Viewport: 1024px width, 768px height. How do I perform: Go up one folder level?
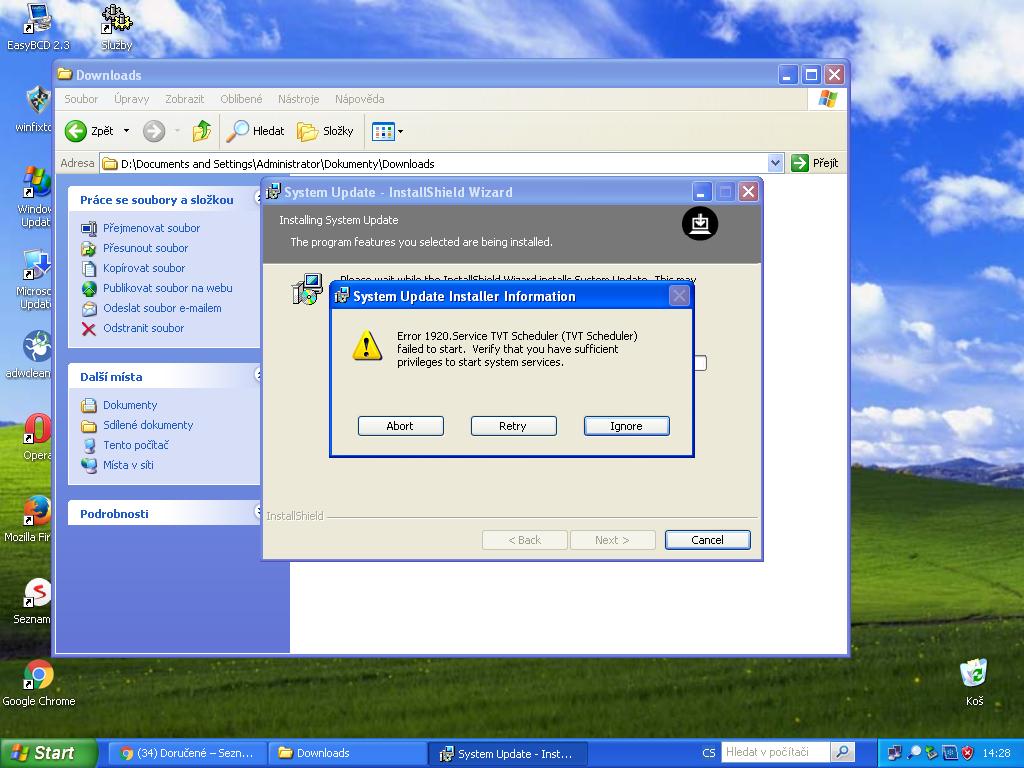click(202, 131)
